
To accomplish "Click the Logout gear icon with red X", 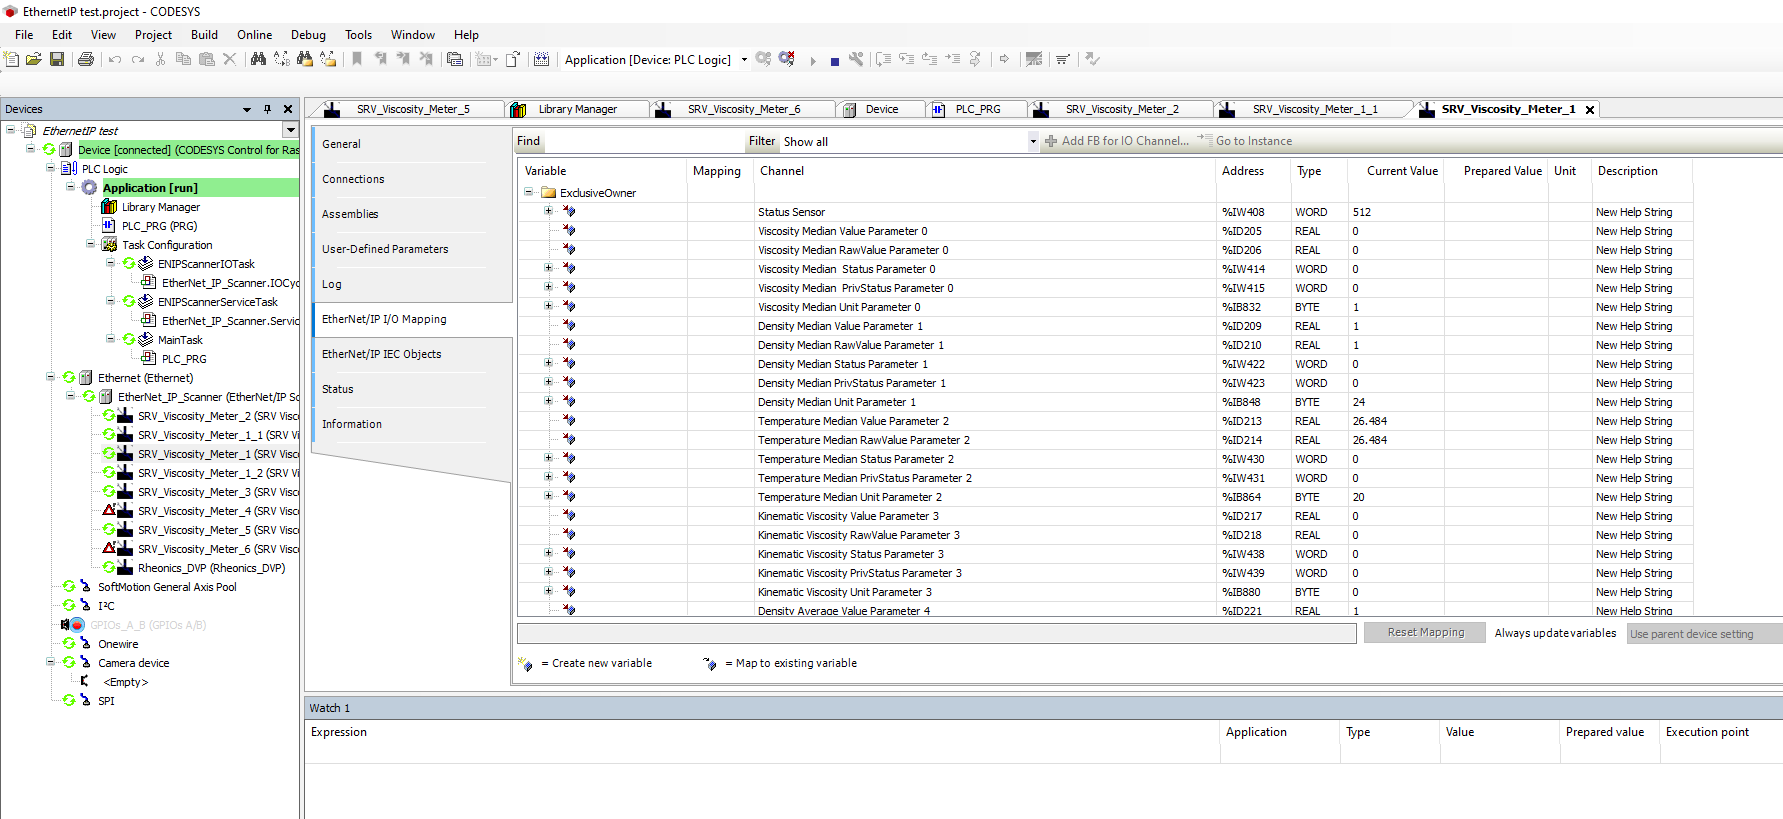I will [x=787, y=59].
